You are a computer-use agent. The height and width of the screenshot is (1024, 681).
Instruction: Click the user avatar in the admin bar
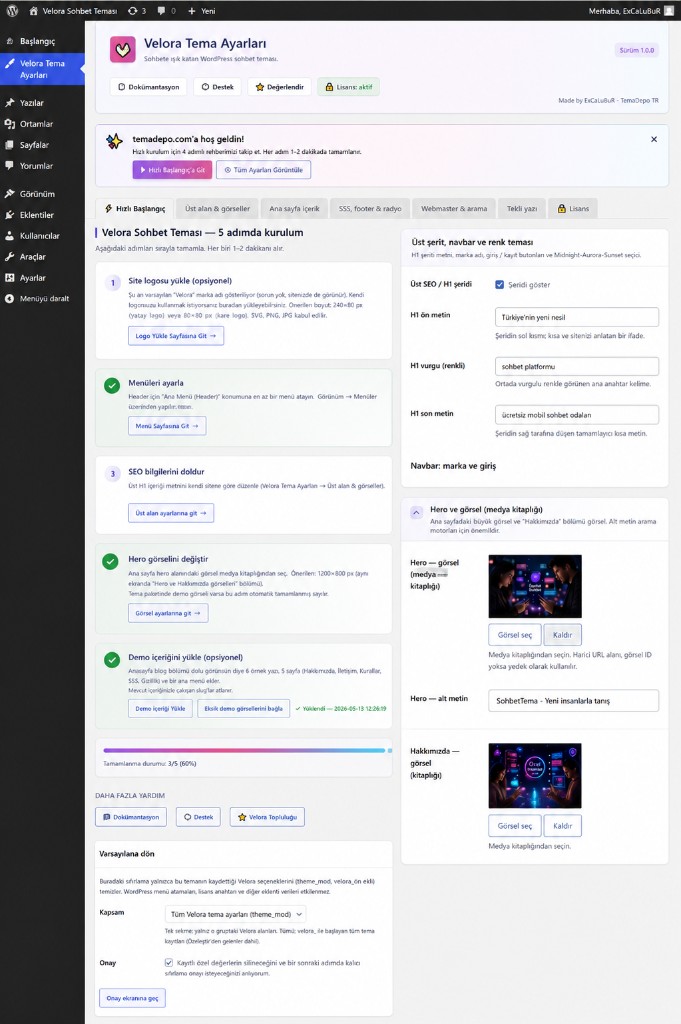669,10
